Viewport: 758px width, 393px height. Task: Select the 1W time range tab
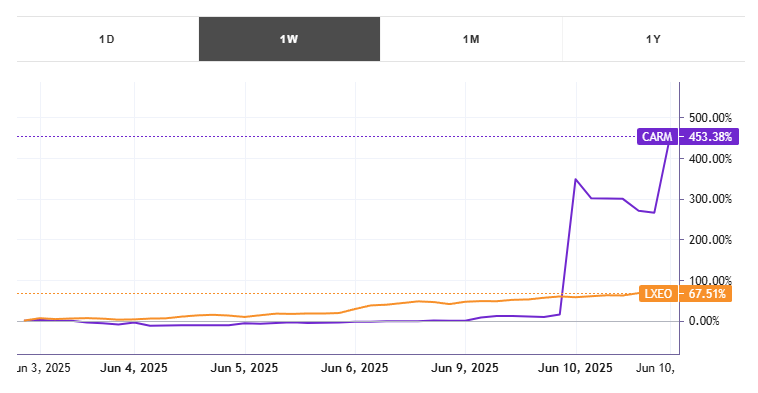click(x=289, y=39)
